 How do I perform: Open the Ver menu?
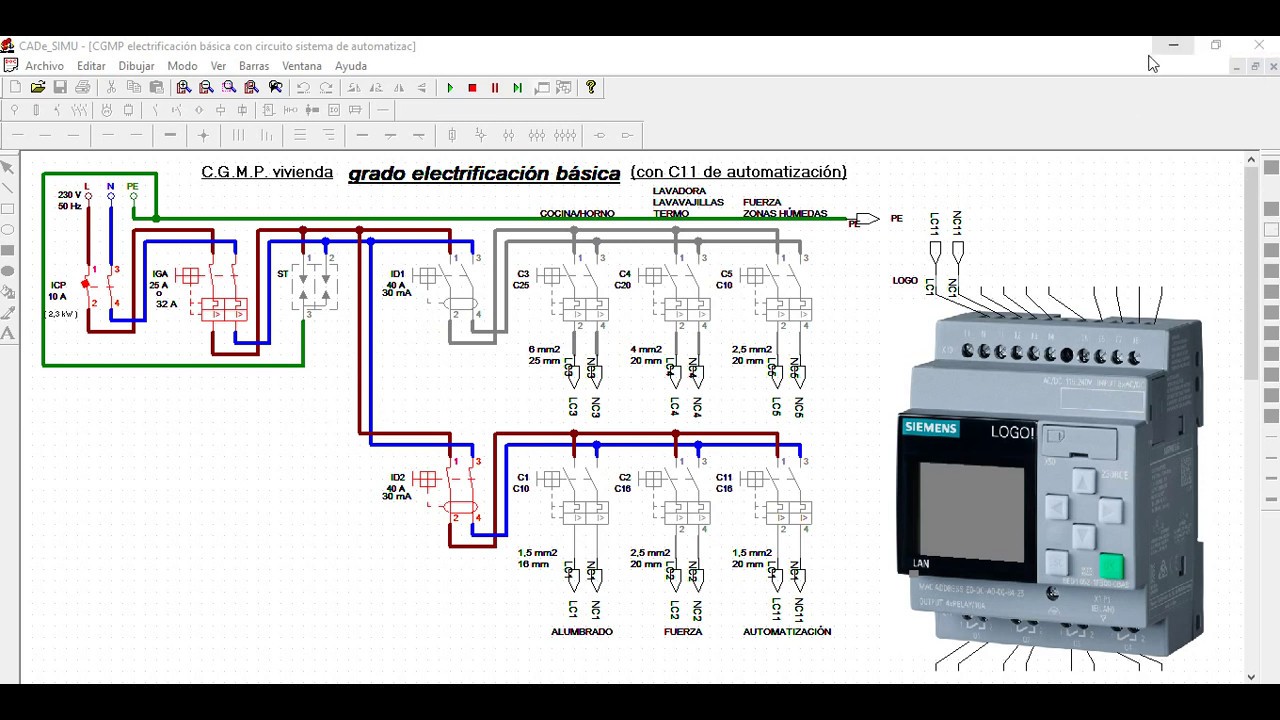click(x=218, y=66)
